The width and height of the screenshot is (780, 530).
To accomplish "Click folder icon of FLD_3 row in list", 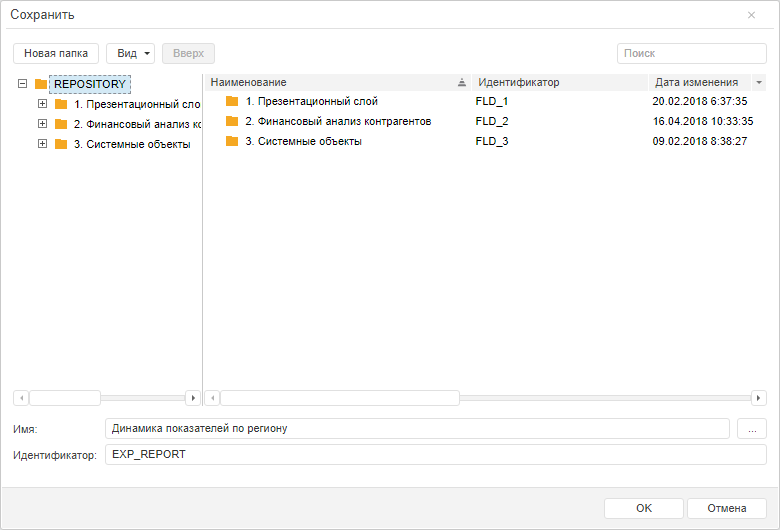I will tap(232, 141).
